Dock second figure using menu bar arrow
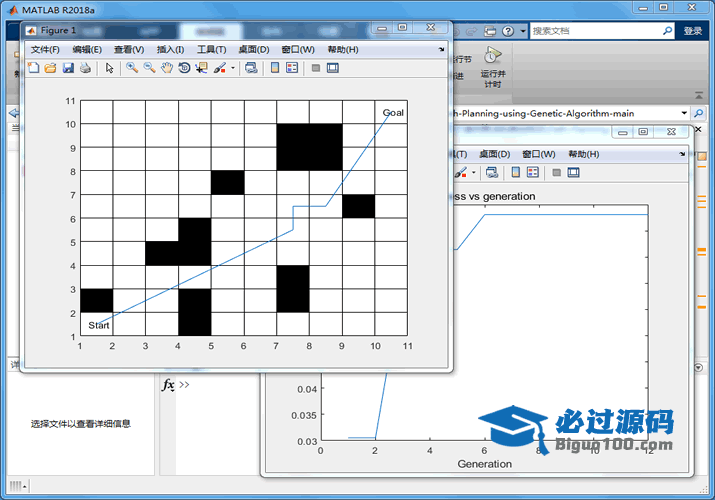Viewport: 715px width, 500px height. click(682, 154)
